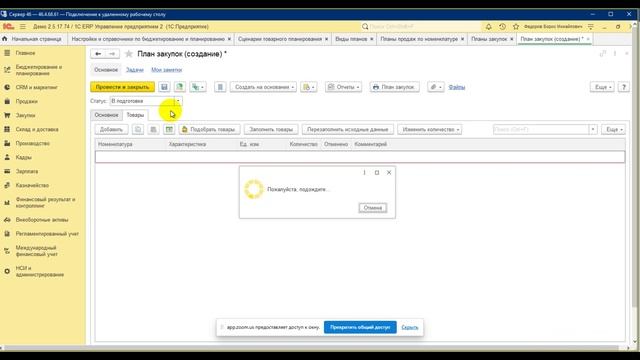This screenshot has height=360, width=640.
Task: Open the Отчеты dropdown
Action: click(x=343, y=87)
